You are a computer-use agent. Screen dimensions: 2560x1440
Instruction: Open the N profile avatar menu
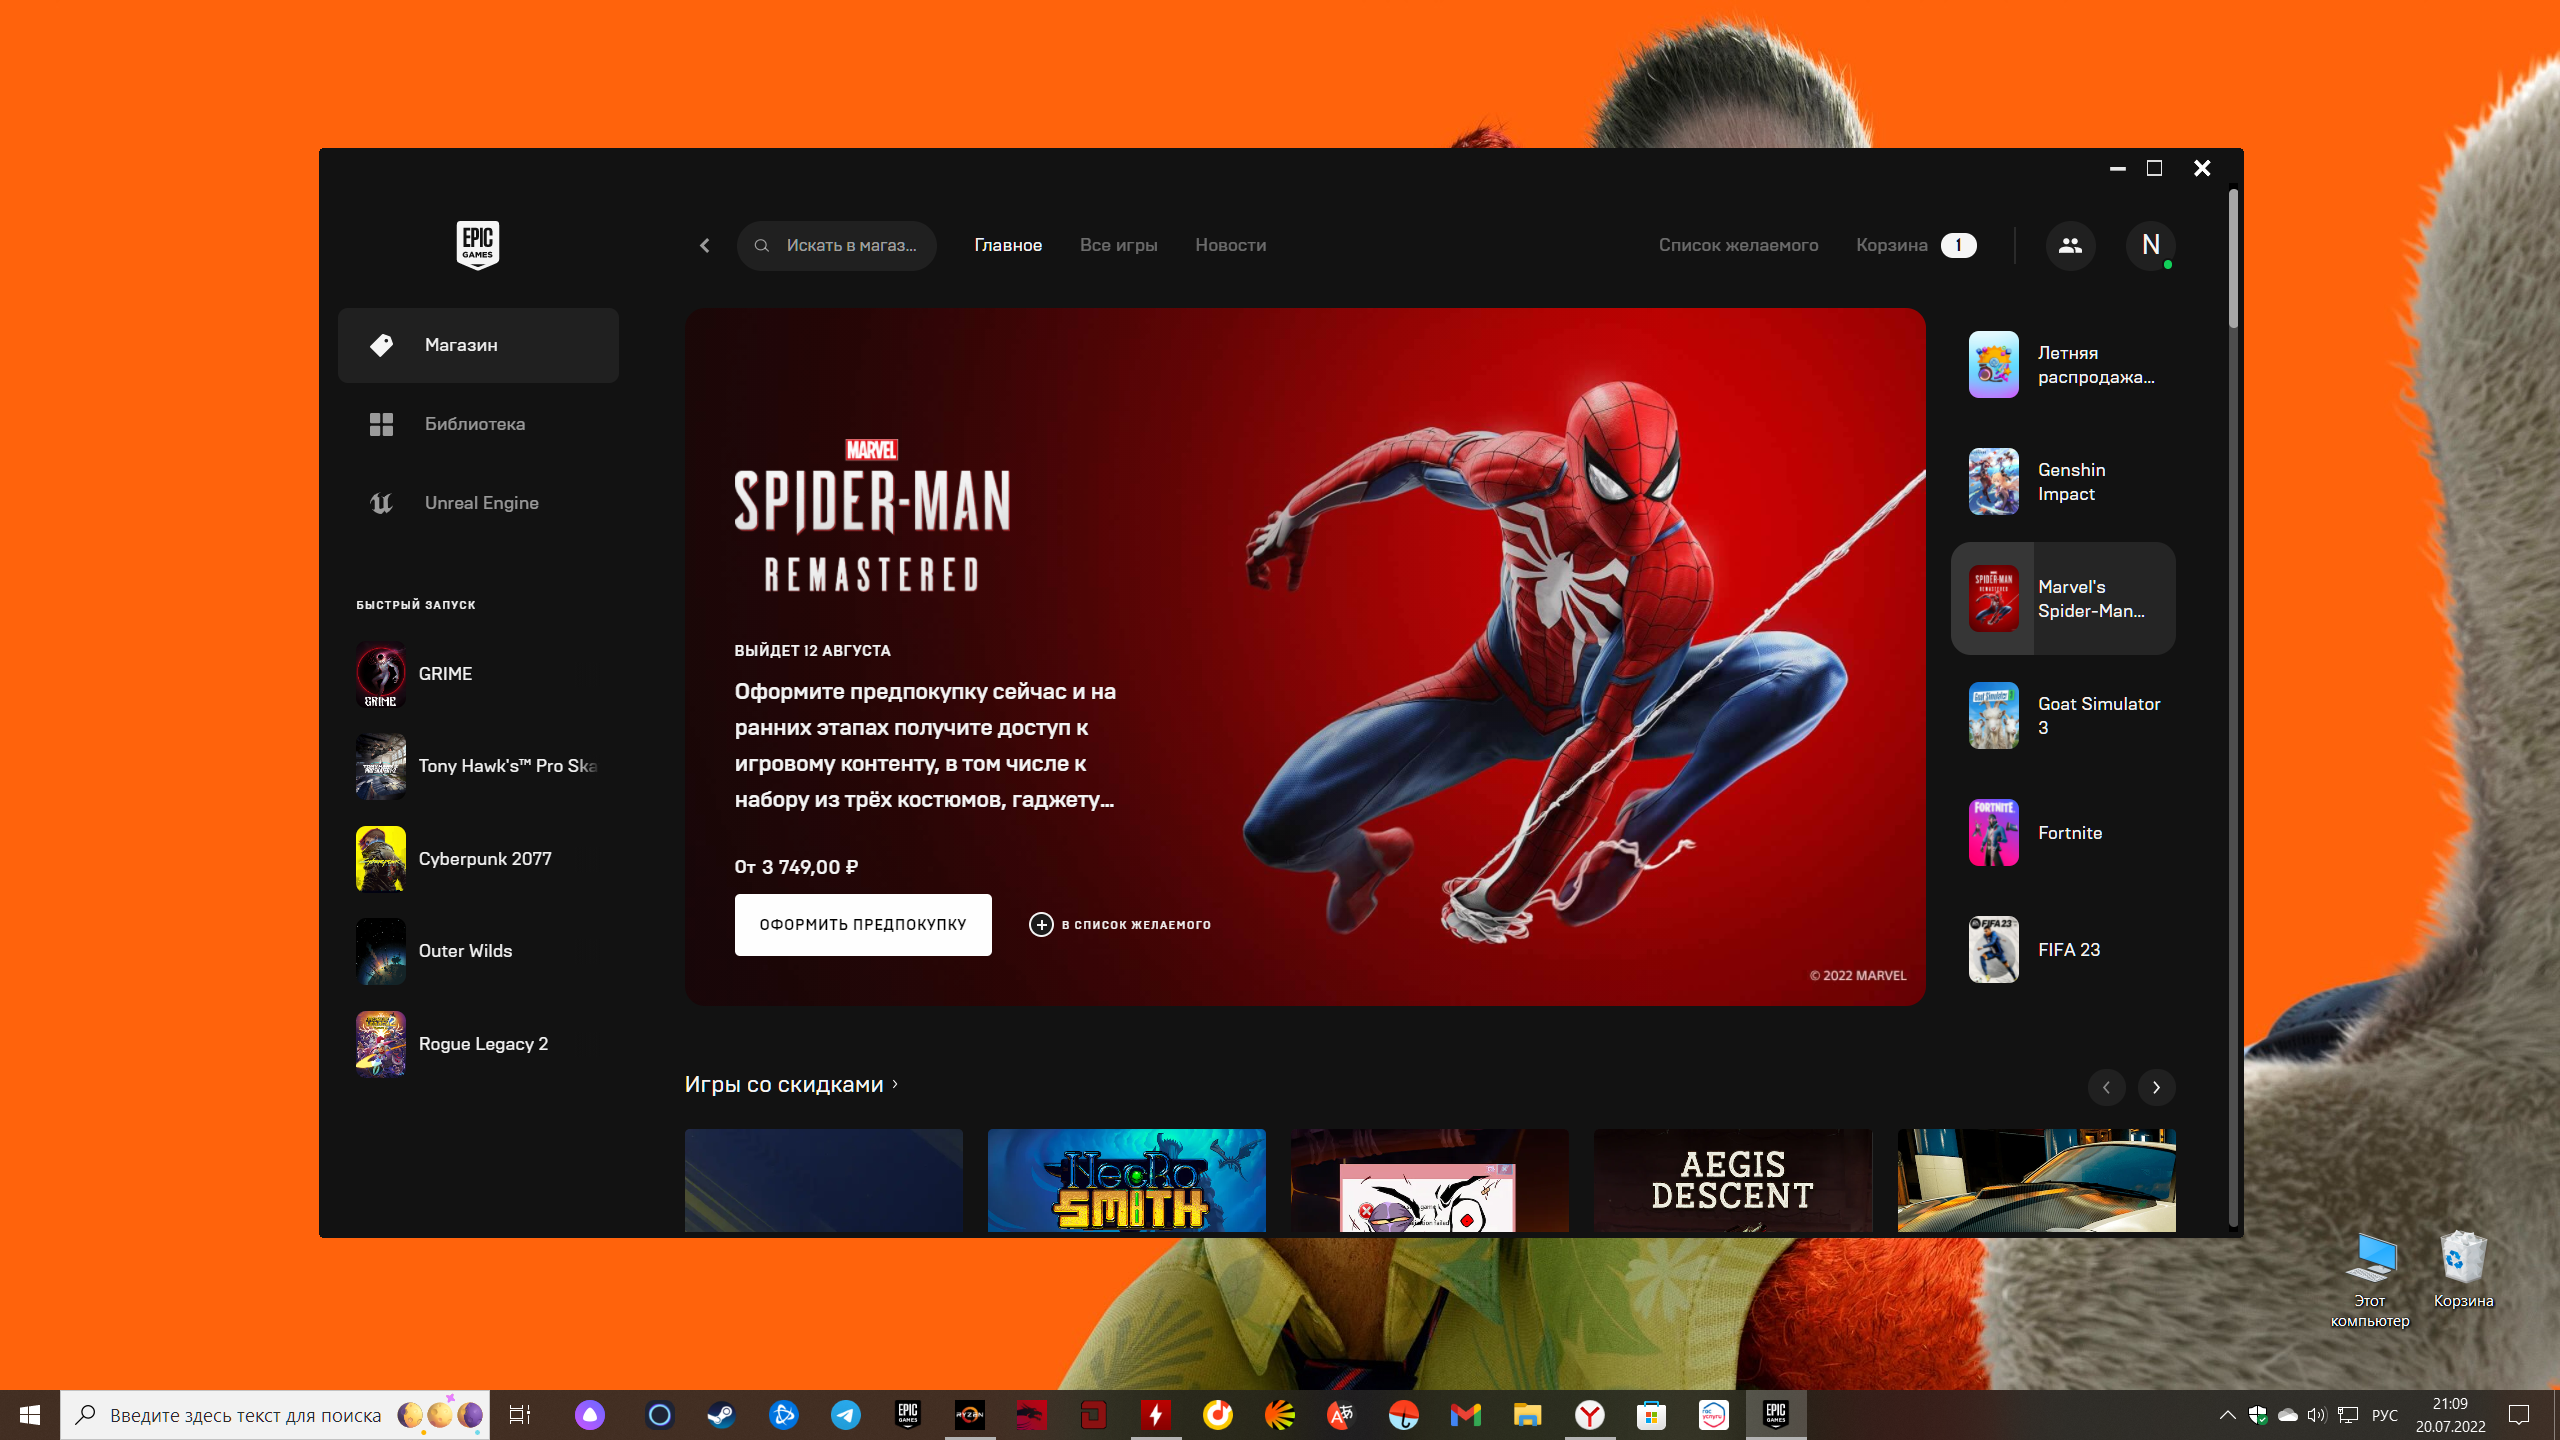pyautogui.click(x=2150, y=245)
